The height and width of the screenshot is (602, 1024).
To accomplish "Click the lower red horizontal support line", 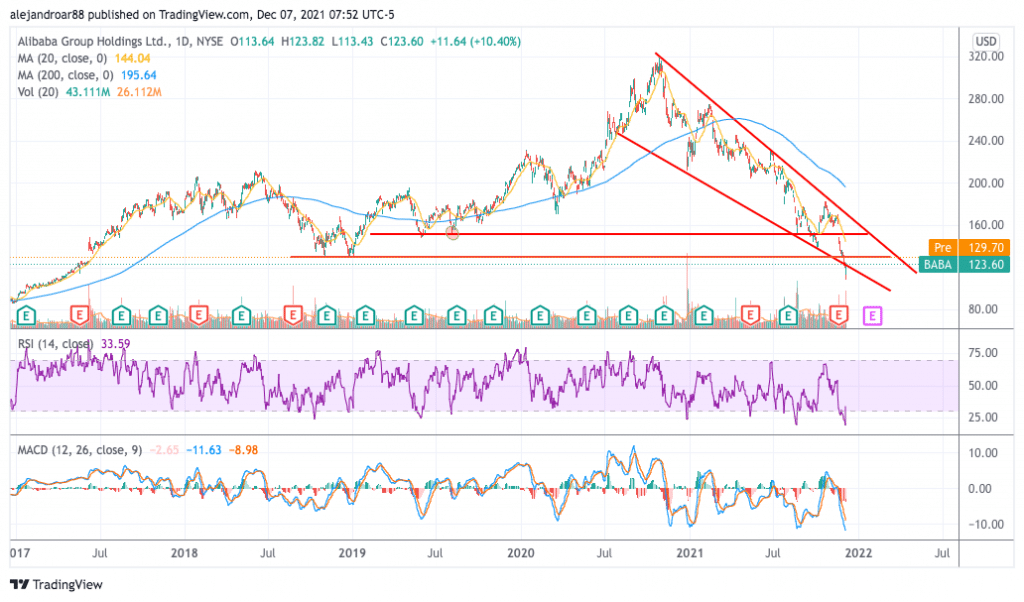I will (590, 257).
